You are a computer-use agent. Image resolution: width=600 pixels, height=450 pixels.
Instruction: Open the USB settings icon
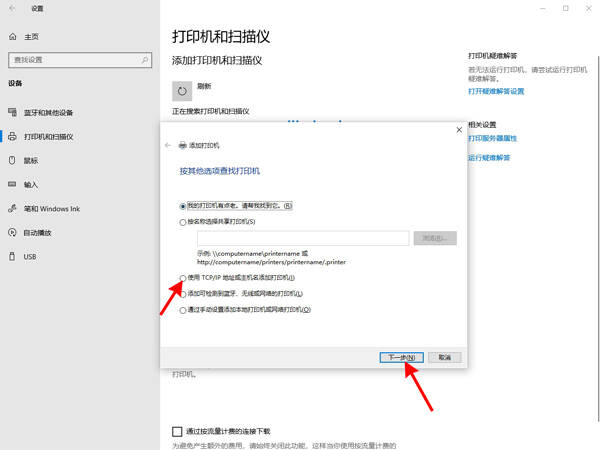click(12, 256)
